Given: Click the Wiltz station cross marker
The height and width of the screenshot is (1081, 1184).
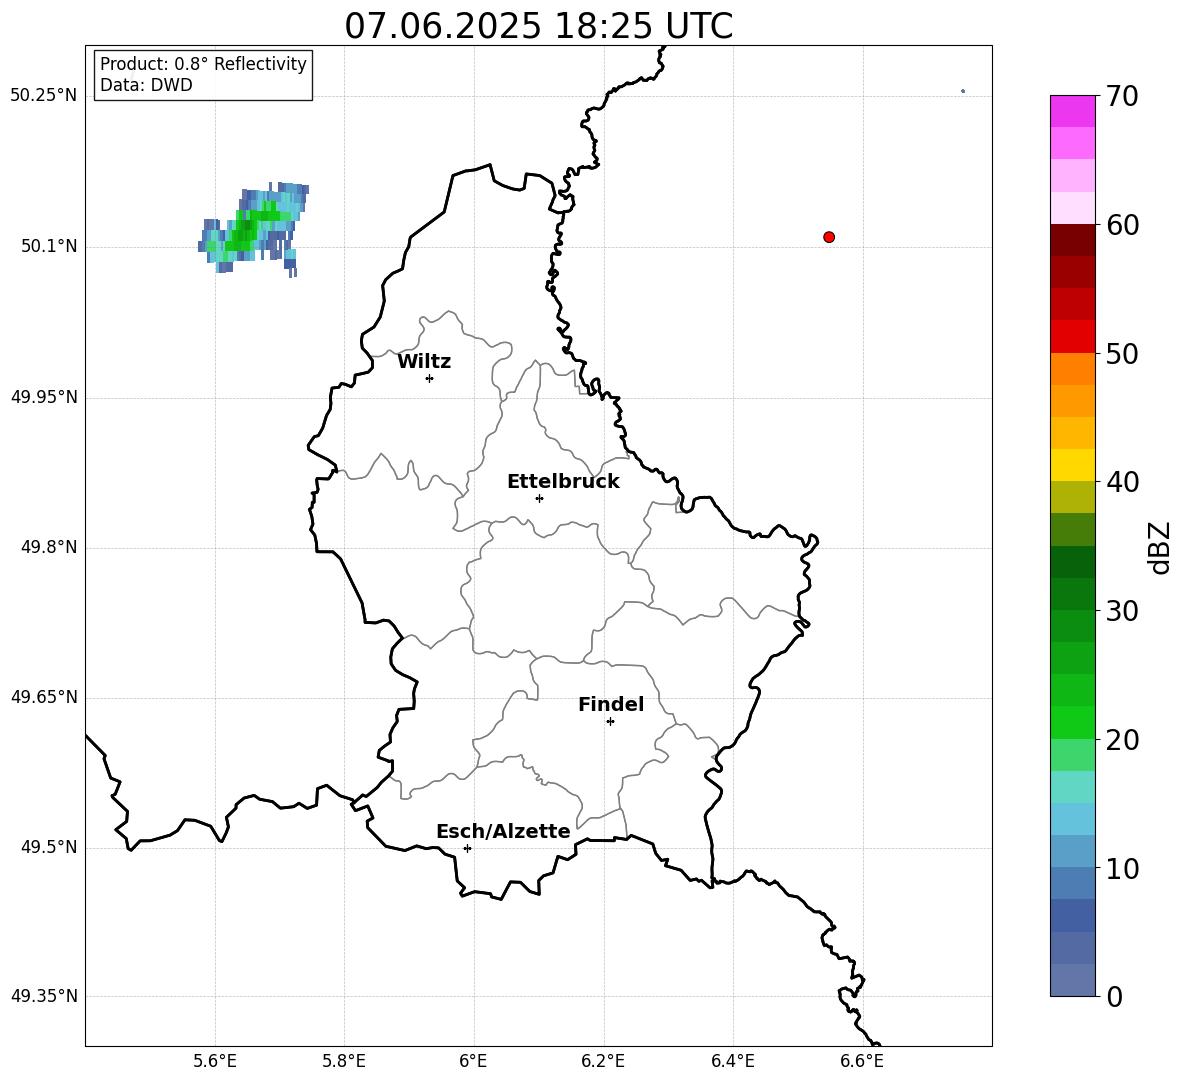Looking at the screenshot, I should click(x=430, y=378).
